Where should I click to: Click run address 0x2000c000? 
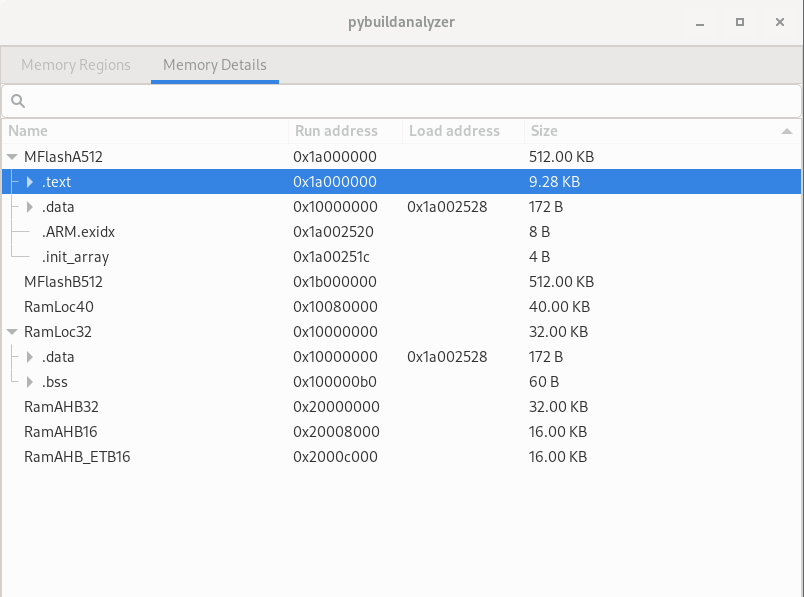pos(335,457)
